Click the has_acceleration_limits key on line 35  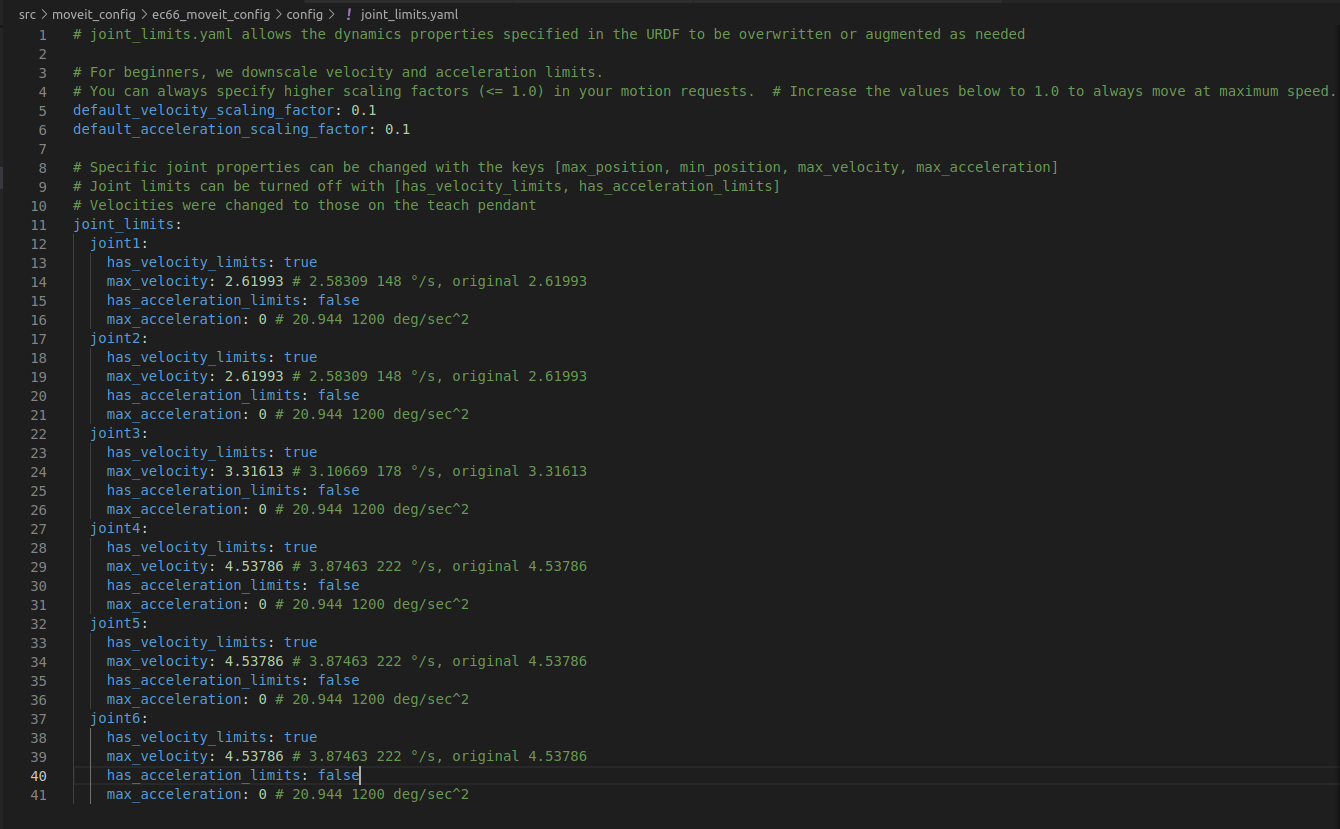[x=204, y=681]
